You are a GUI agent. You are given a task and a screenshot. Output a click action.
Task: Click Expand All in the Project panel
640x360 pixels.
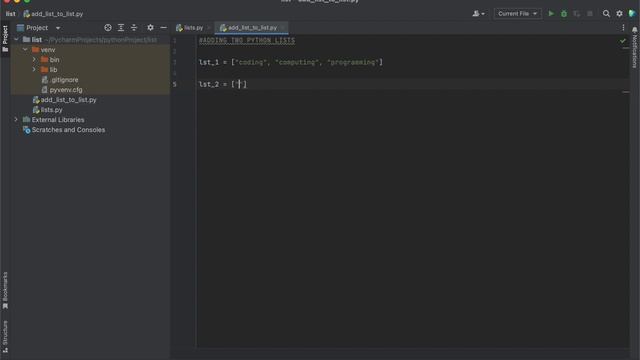point(121,28)
